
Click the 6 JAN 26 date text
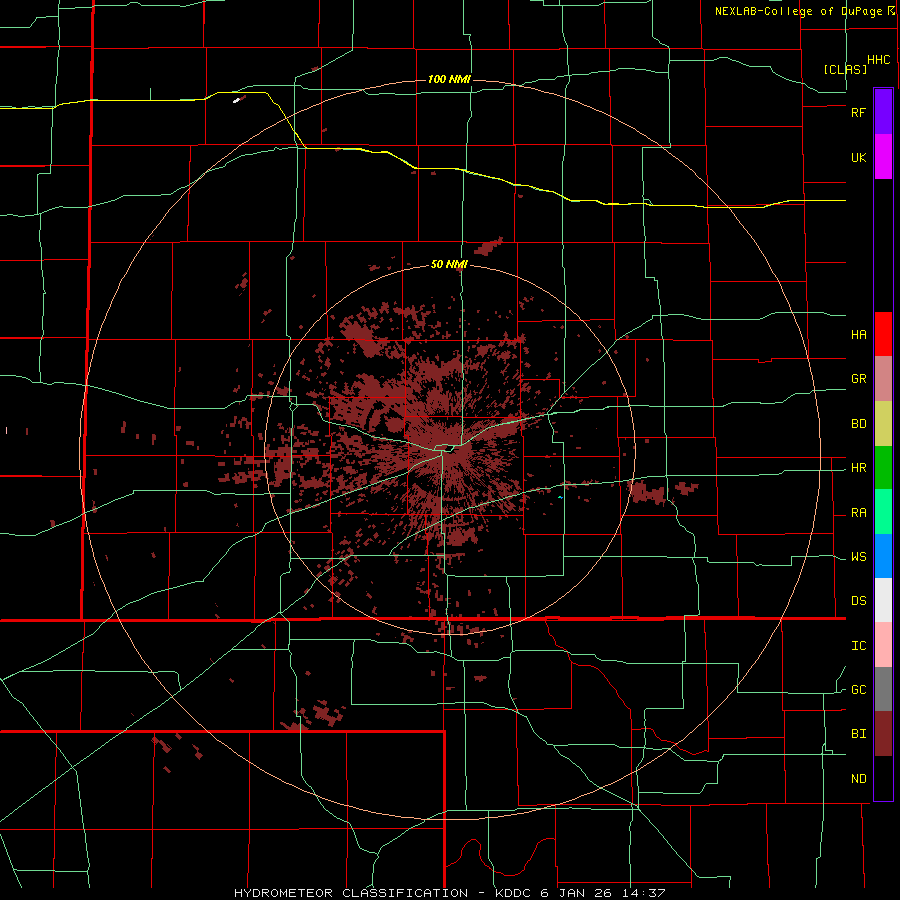[576, 893]
